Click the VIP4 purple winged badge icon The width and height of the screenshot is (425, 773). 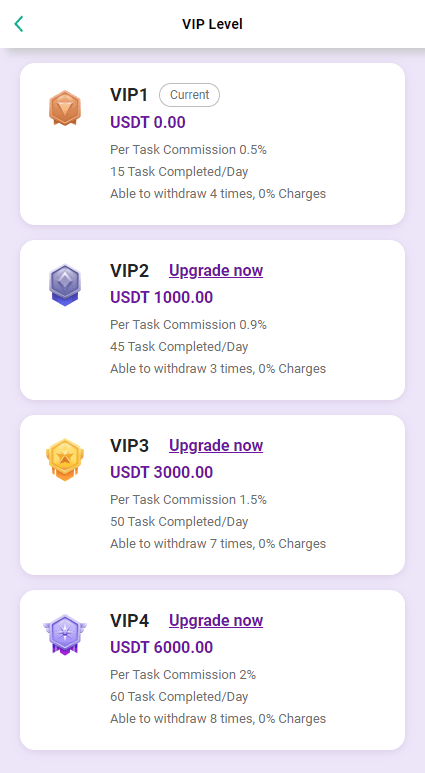tap(65, 634)
